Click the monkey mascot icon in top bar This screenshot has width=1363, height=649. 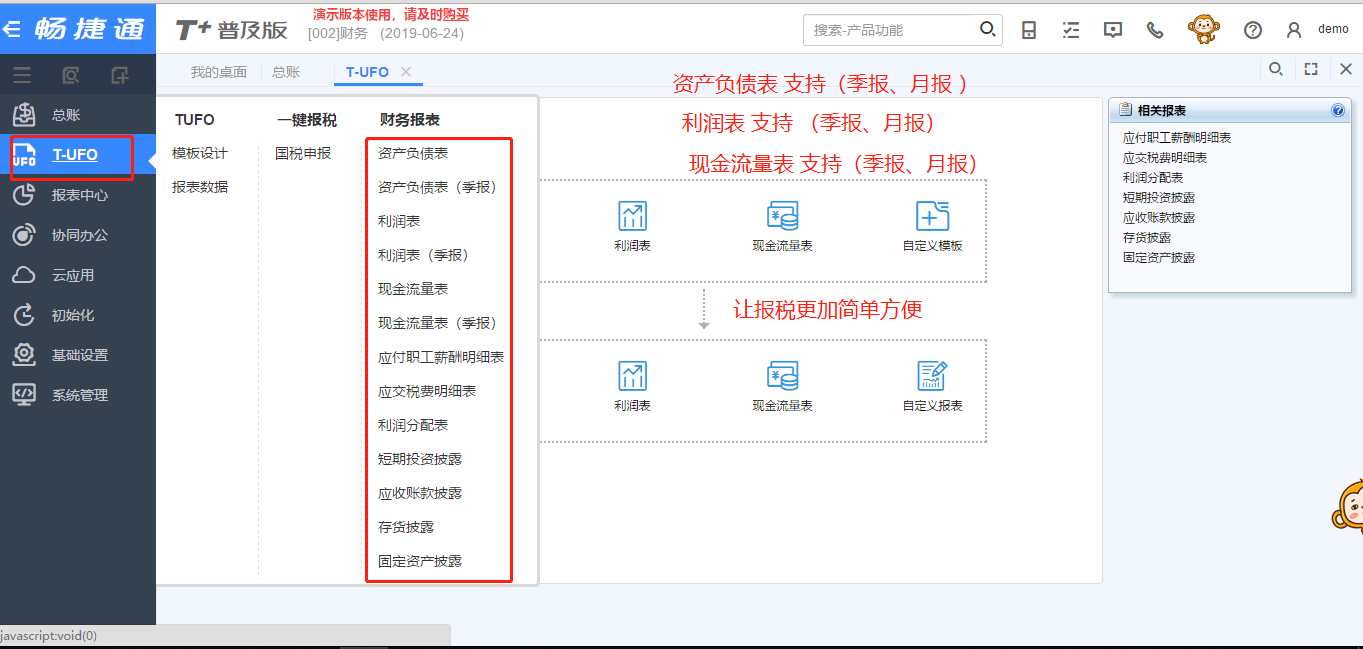1204,29
